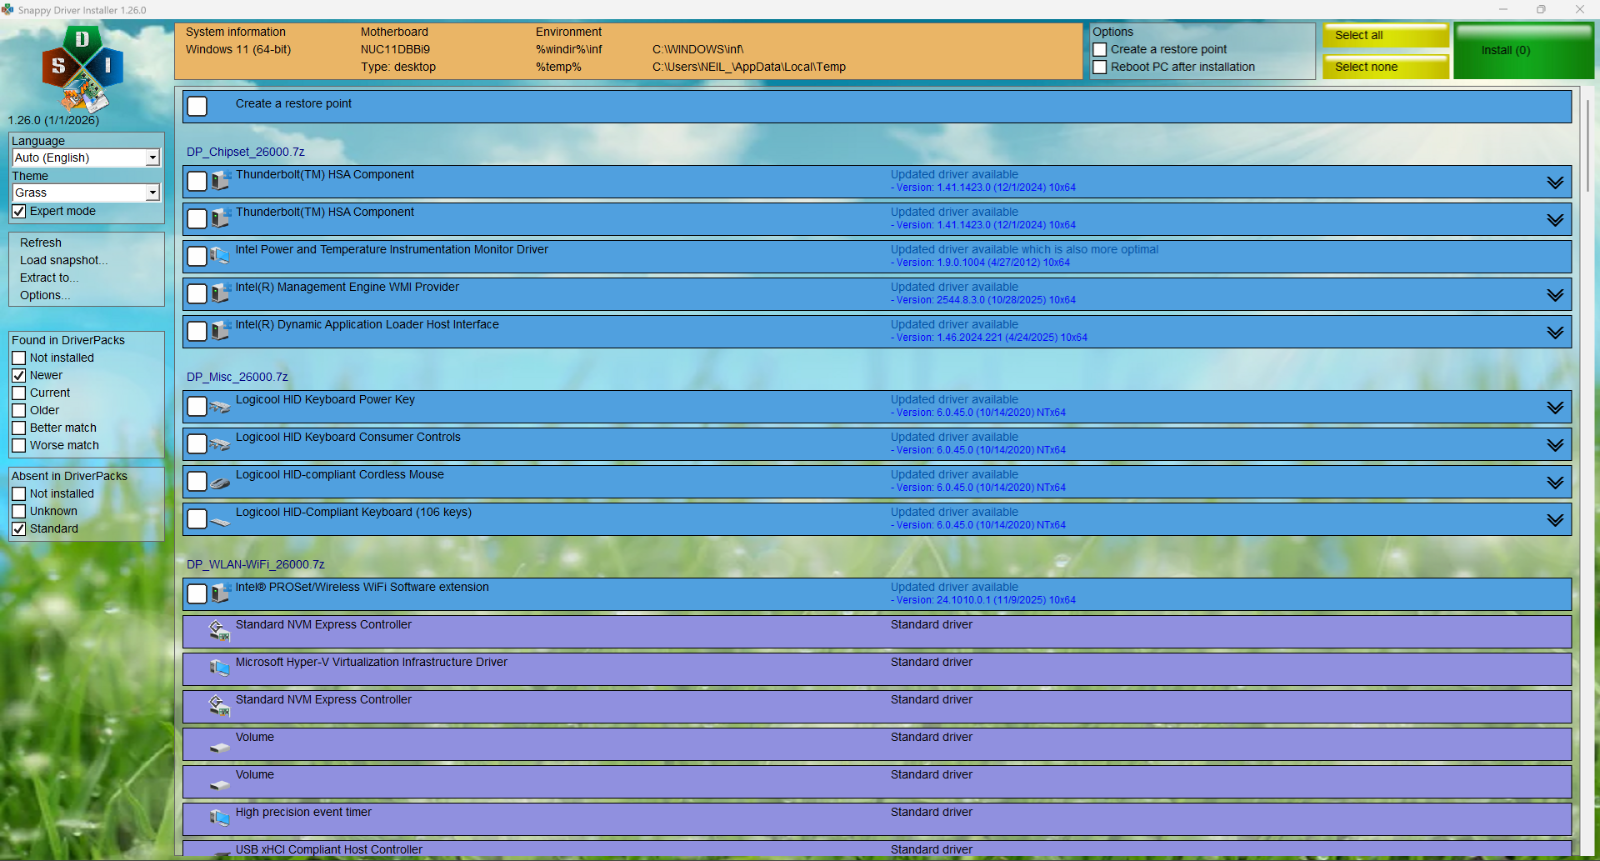The image size is (1600, 861).
Task: Expand Logicool HID-Compliant Keyboard (106 keys) row
Action: 1555,520
